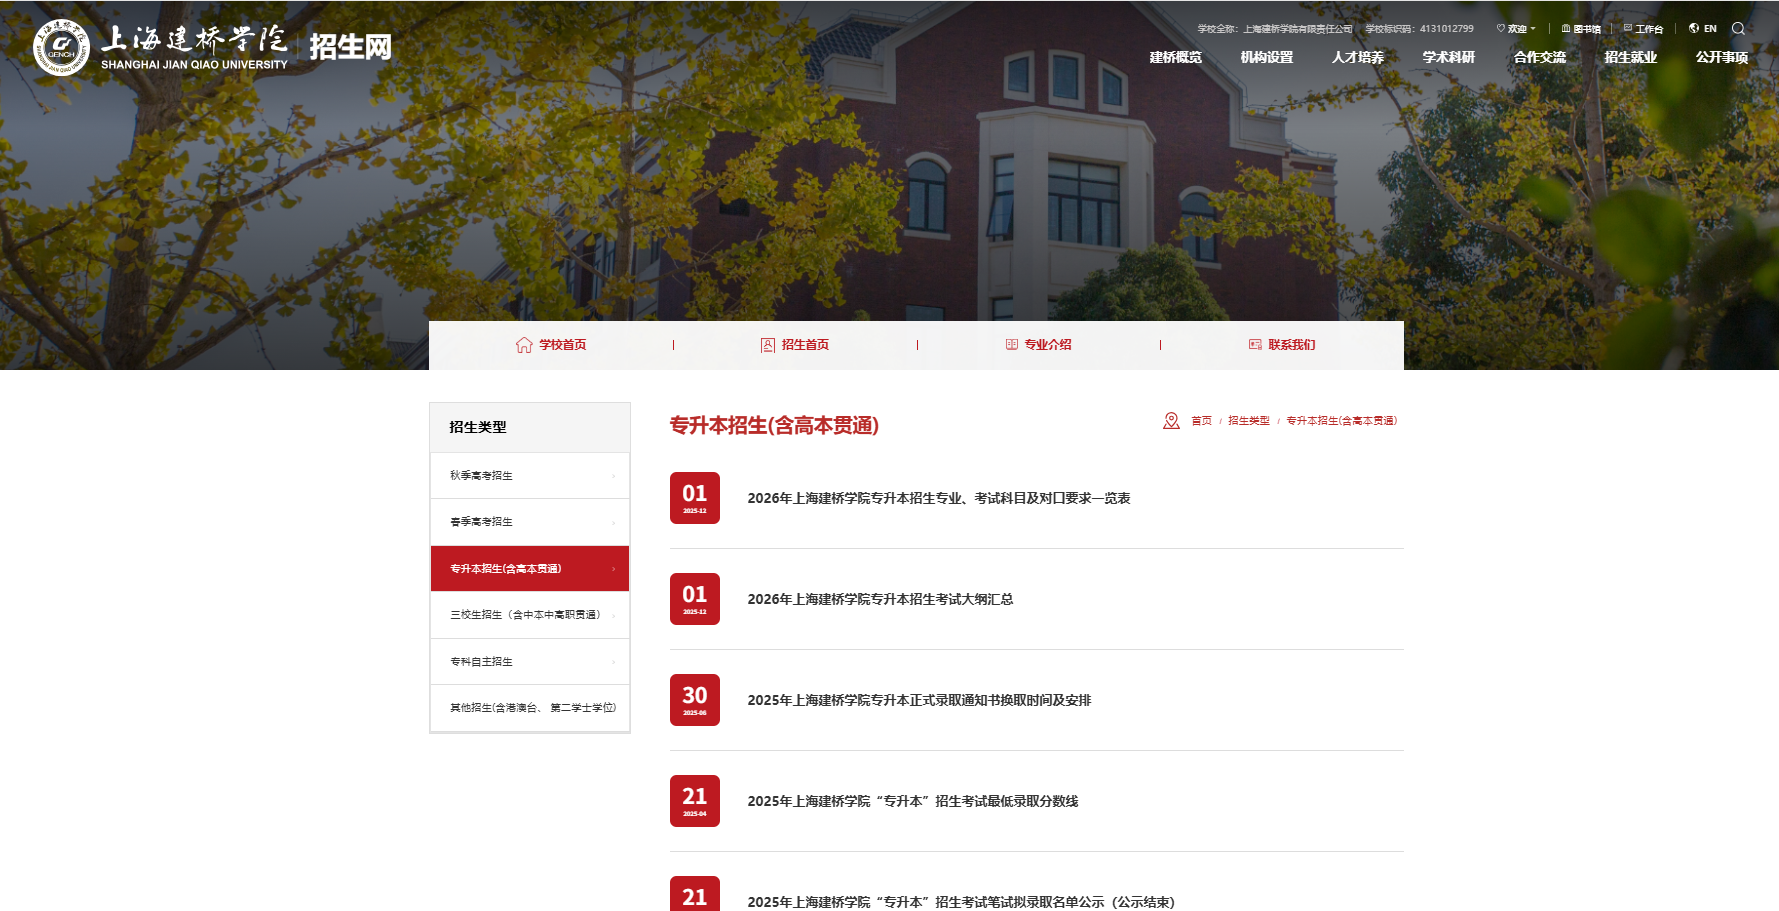
Task: Click the 学校首页 home icon
Action: 522,344
